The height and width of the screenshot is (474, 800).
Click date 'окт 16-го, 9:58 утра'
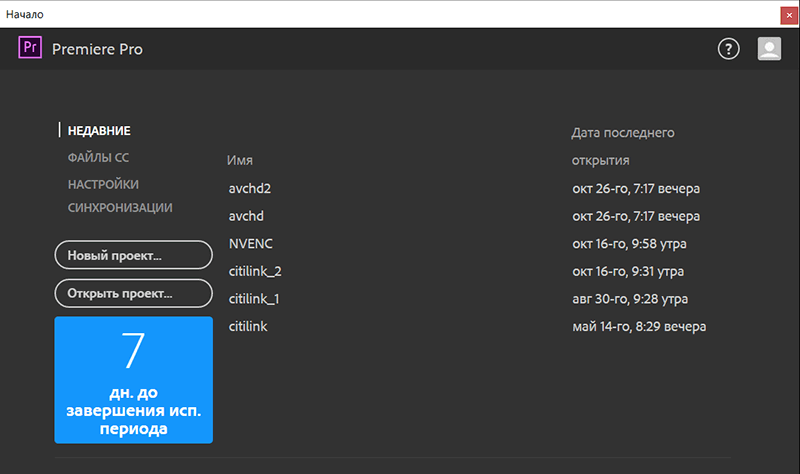(x=629, y=244)
